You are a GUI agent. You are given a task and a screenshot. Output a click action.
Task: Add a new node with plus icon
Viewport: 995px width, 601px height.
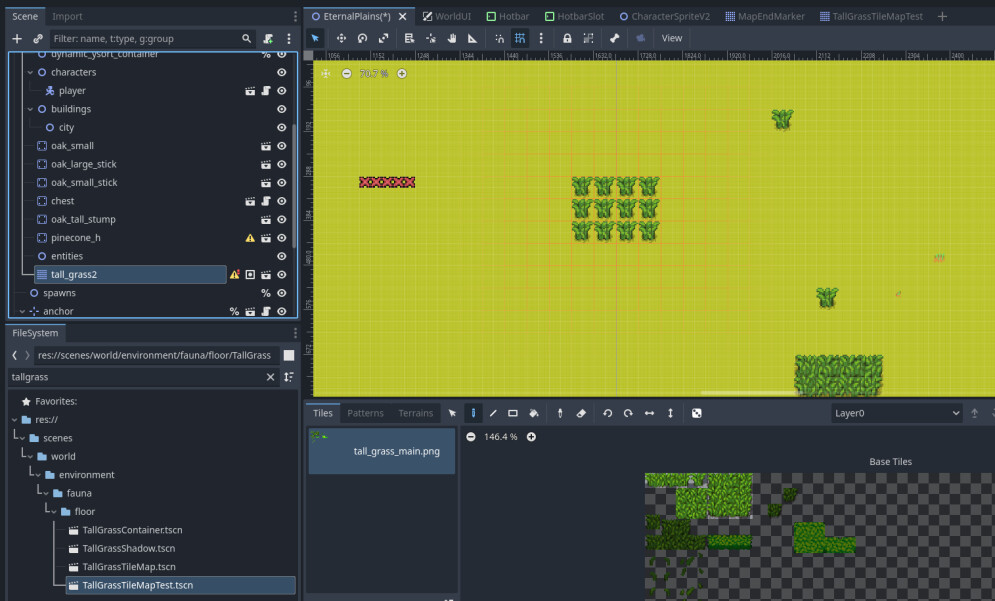click(x=17, y=39)
